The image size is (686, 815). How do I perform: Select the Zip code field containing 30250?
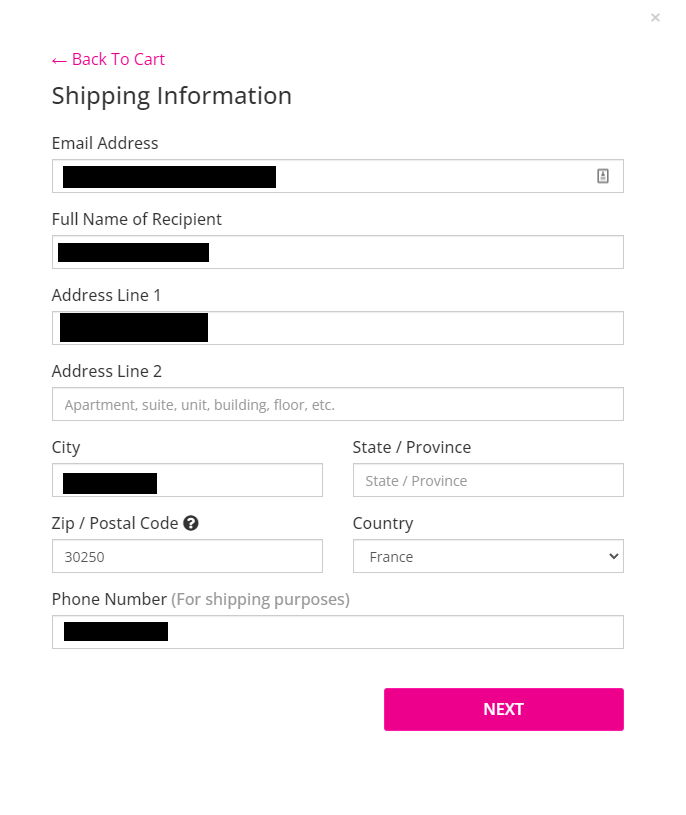[187, 556]
